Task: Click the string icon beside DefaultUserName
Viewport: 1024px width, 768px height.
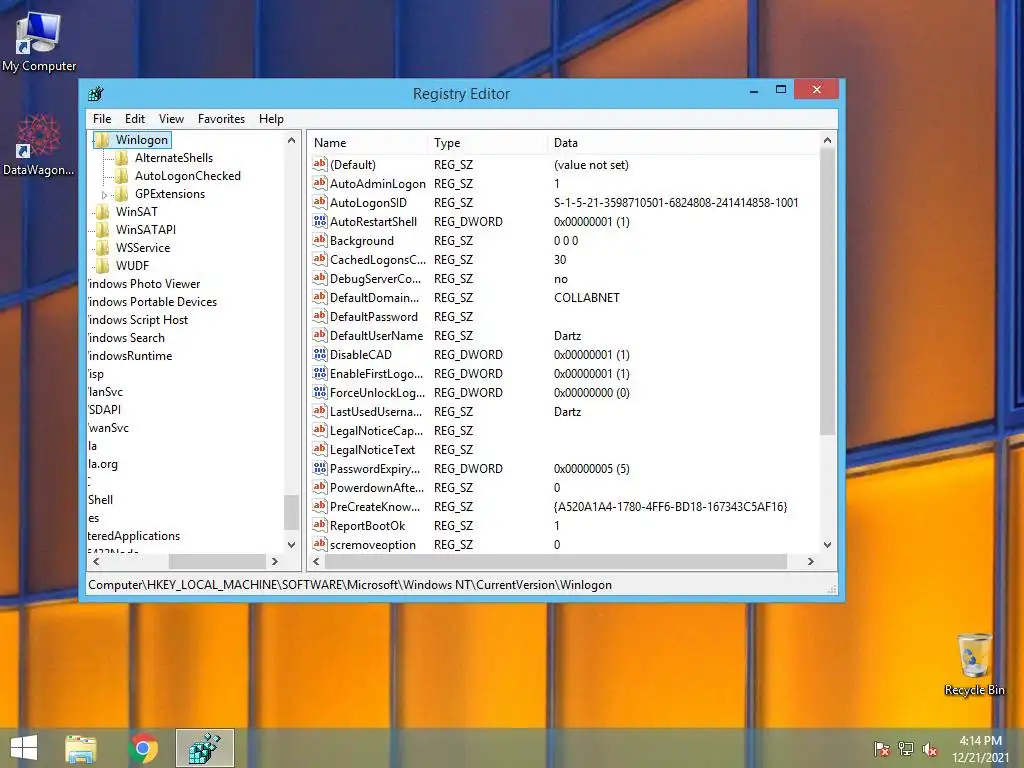Action: (x=319, y=335)
